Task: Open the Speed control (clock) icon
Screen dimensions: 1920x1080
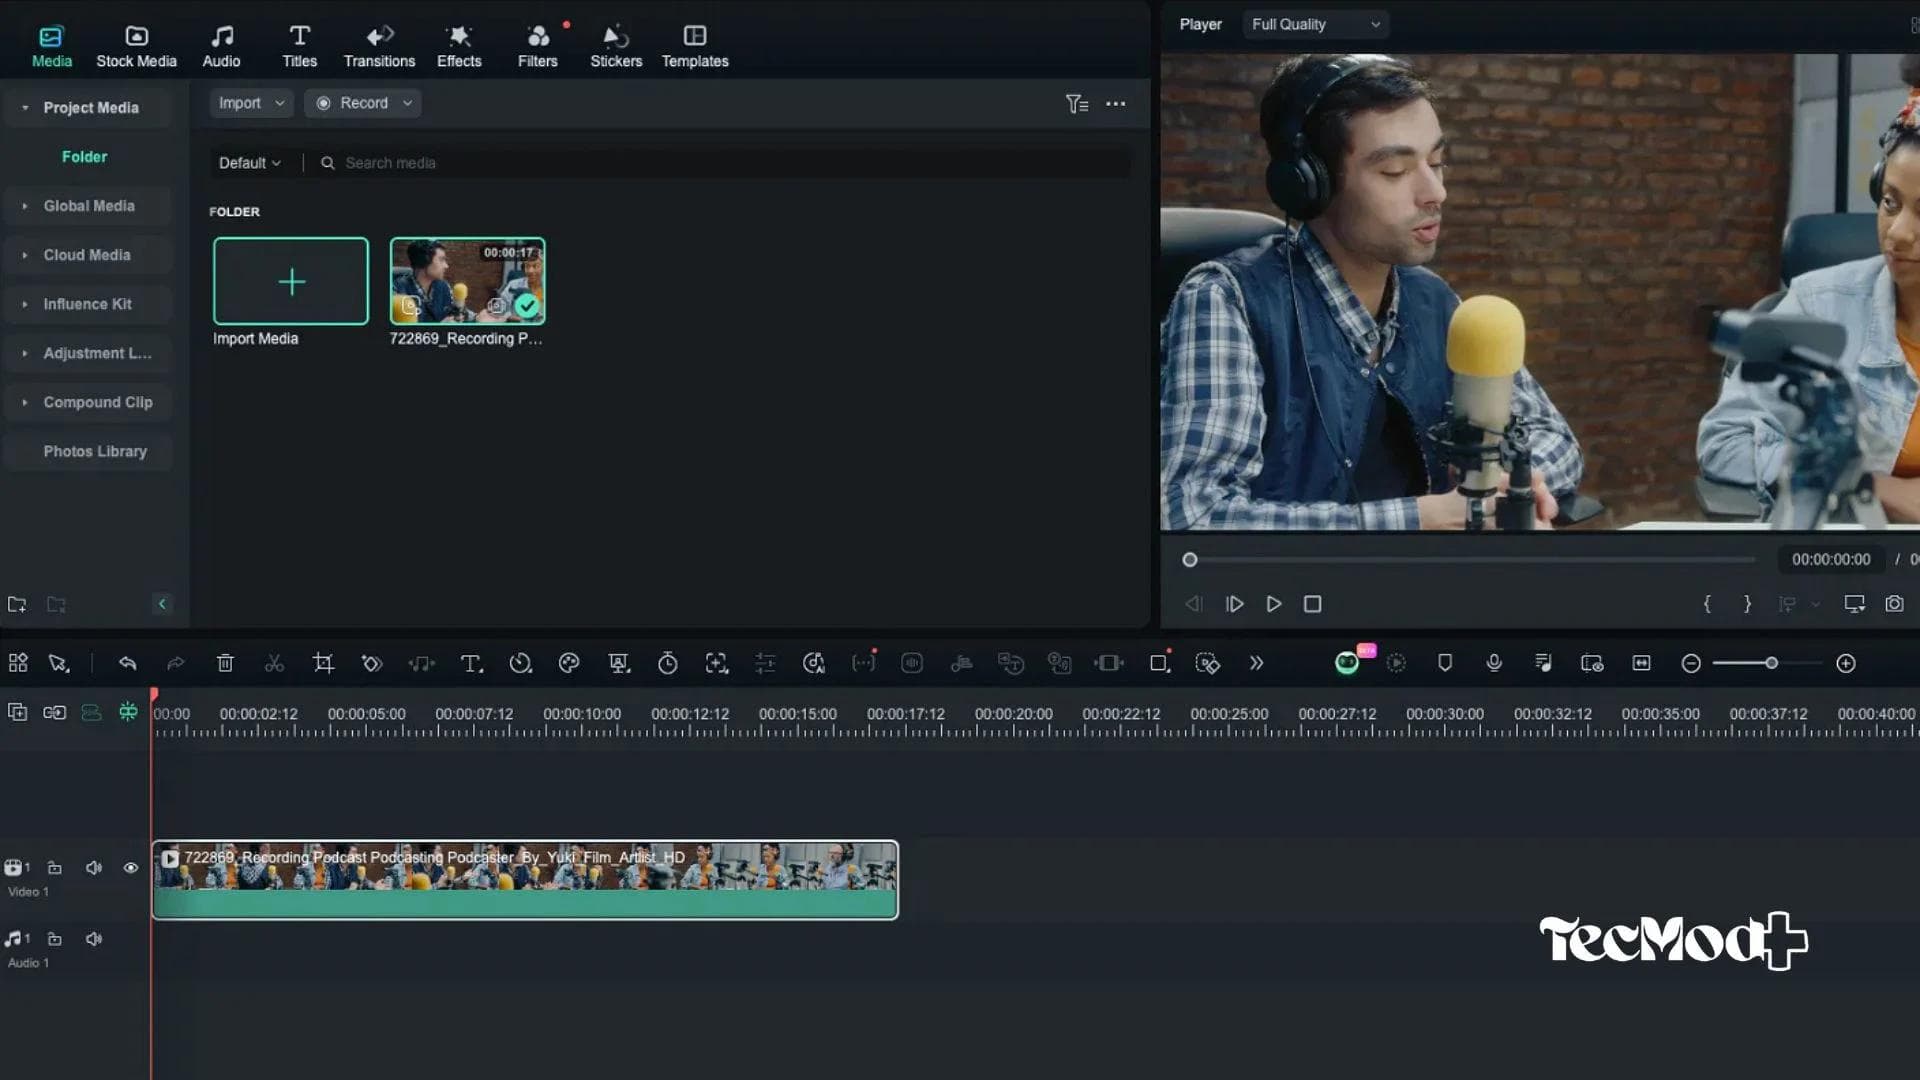Action: tap(520, 663)
